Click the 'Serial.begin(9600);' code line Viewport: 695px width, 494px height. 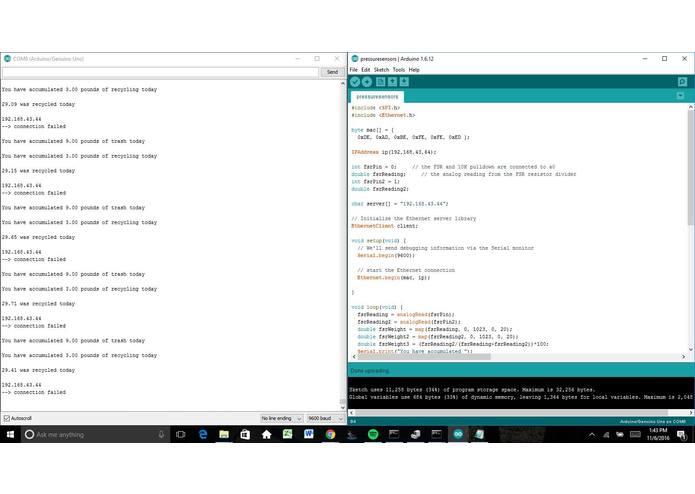tap(386, 256)
